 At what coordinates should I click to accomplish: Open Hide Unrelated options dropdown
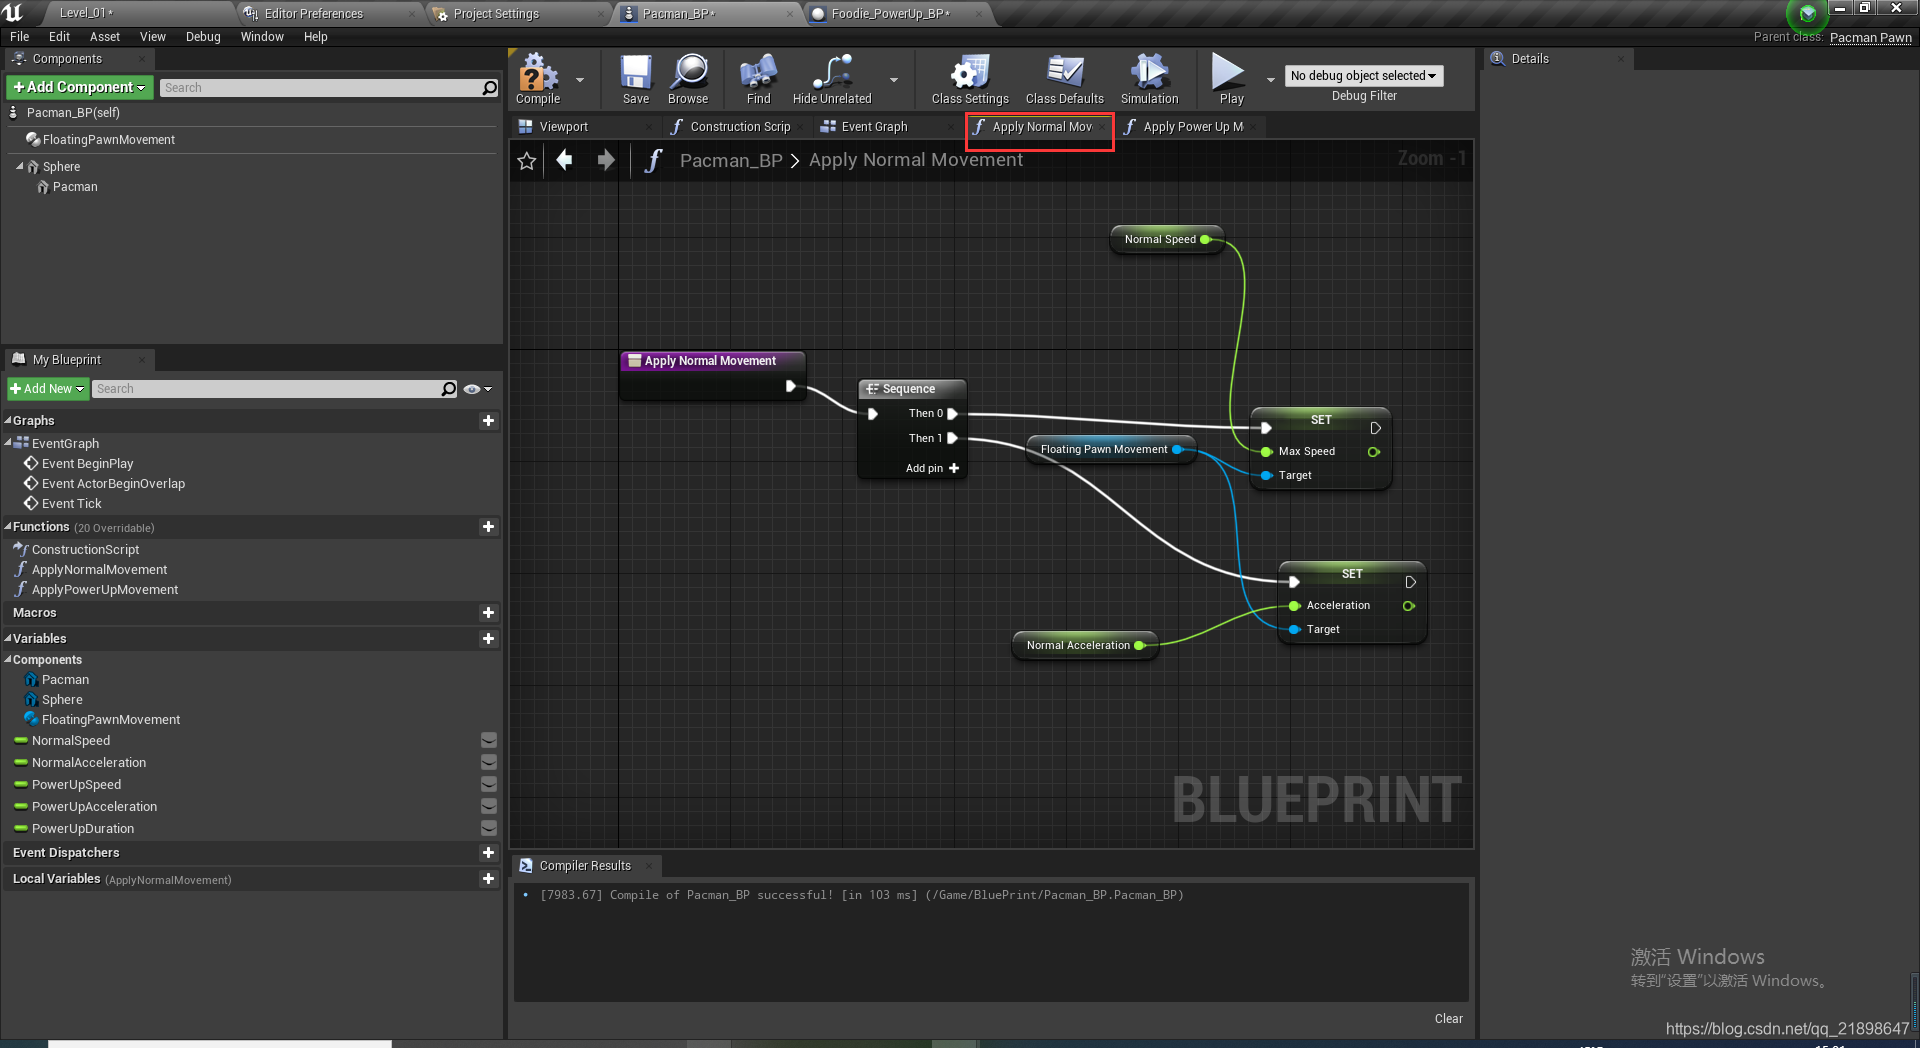pos(894,80)
